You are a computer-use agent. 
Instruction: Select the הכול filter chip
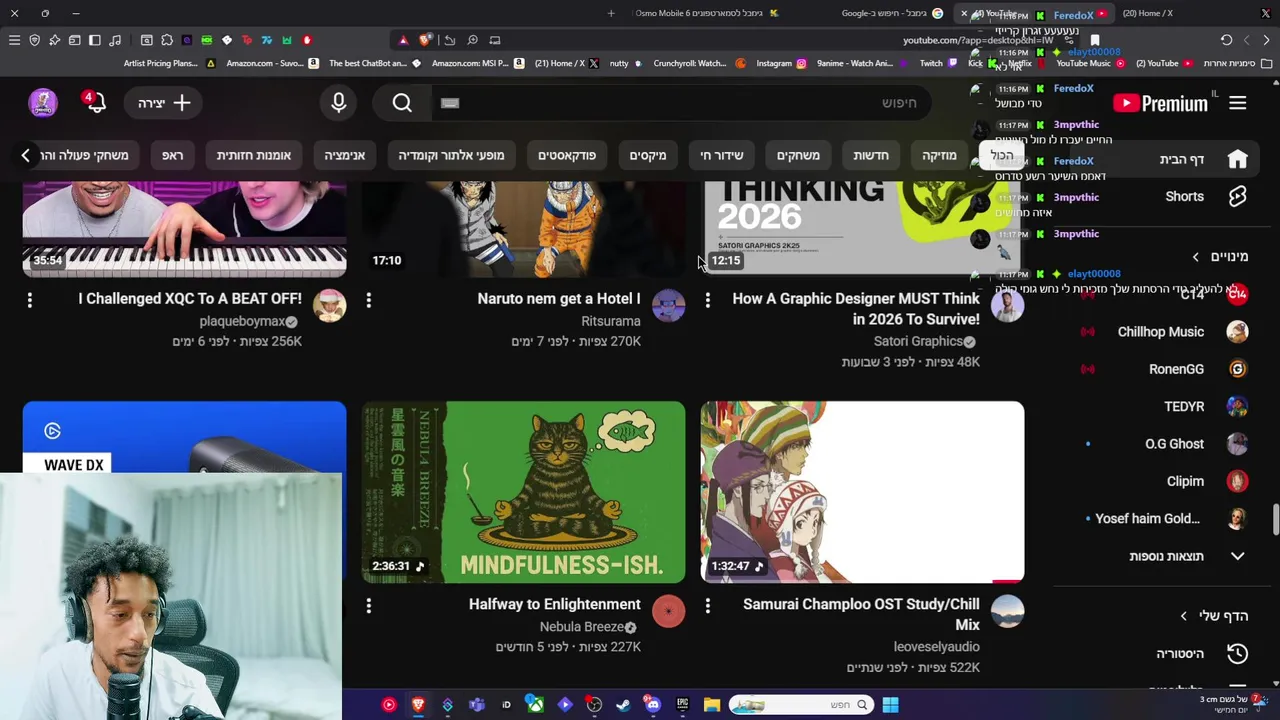(1002, 155)
